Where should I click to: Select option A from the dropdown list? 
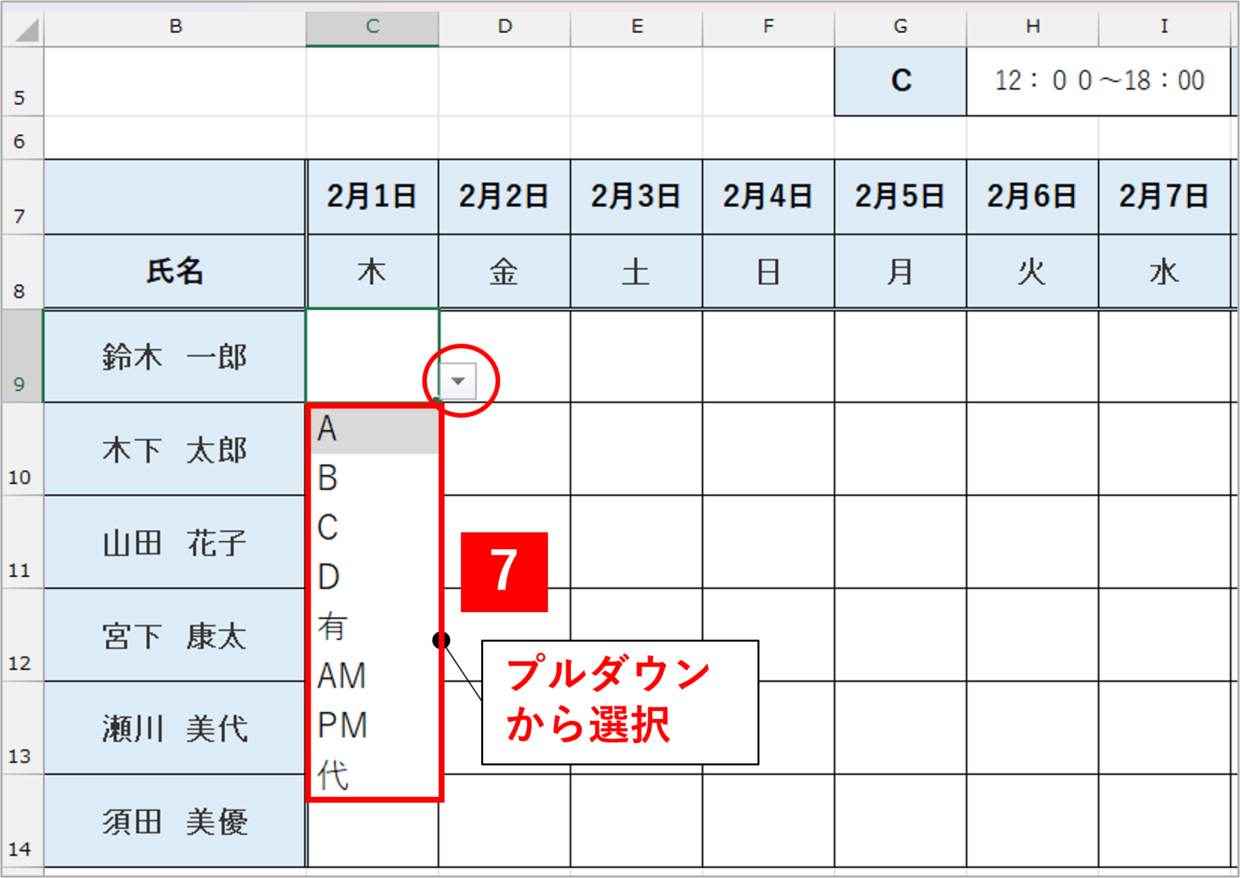374,430
